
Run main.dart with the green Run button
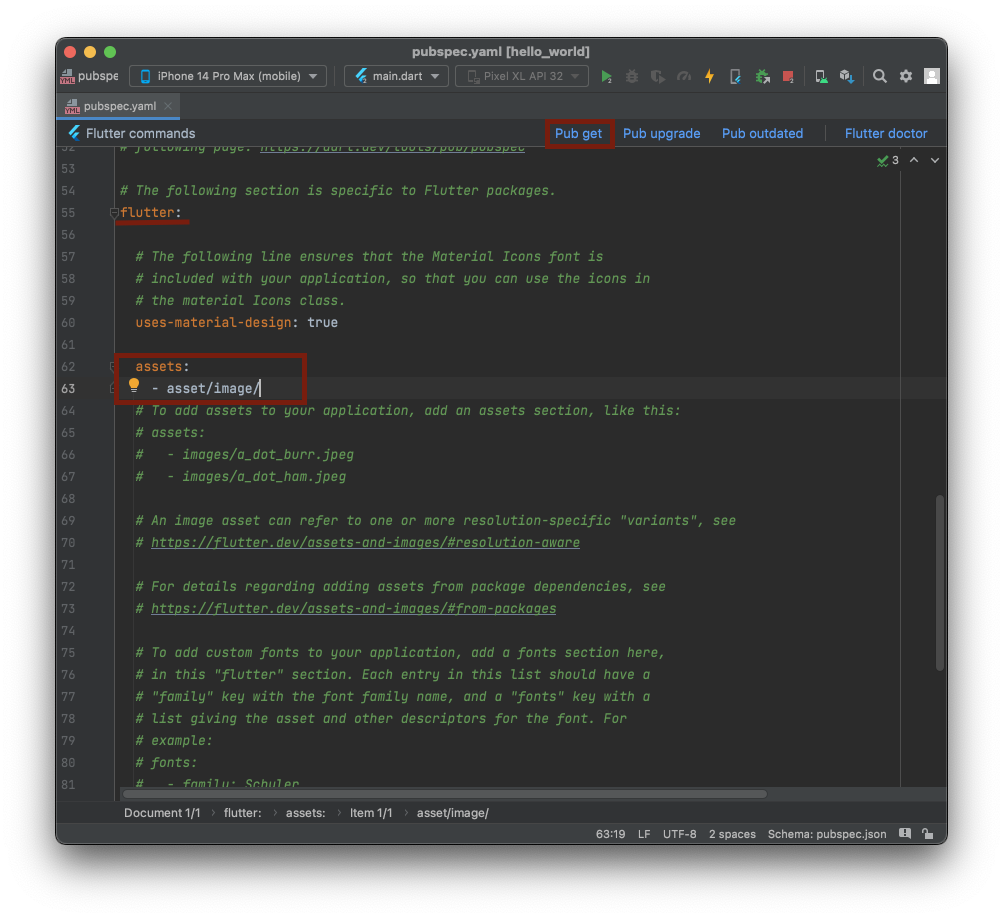point(606,77)
